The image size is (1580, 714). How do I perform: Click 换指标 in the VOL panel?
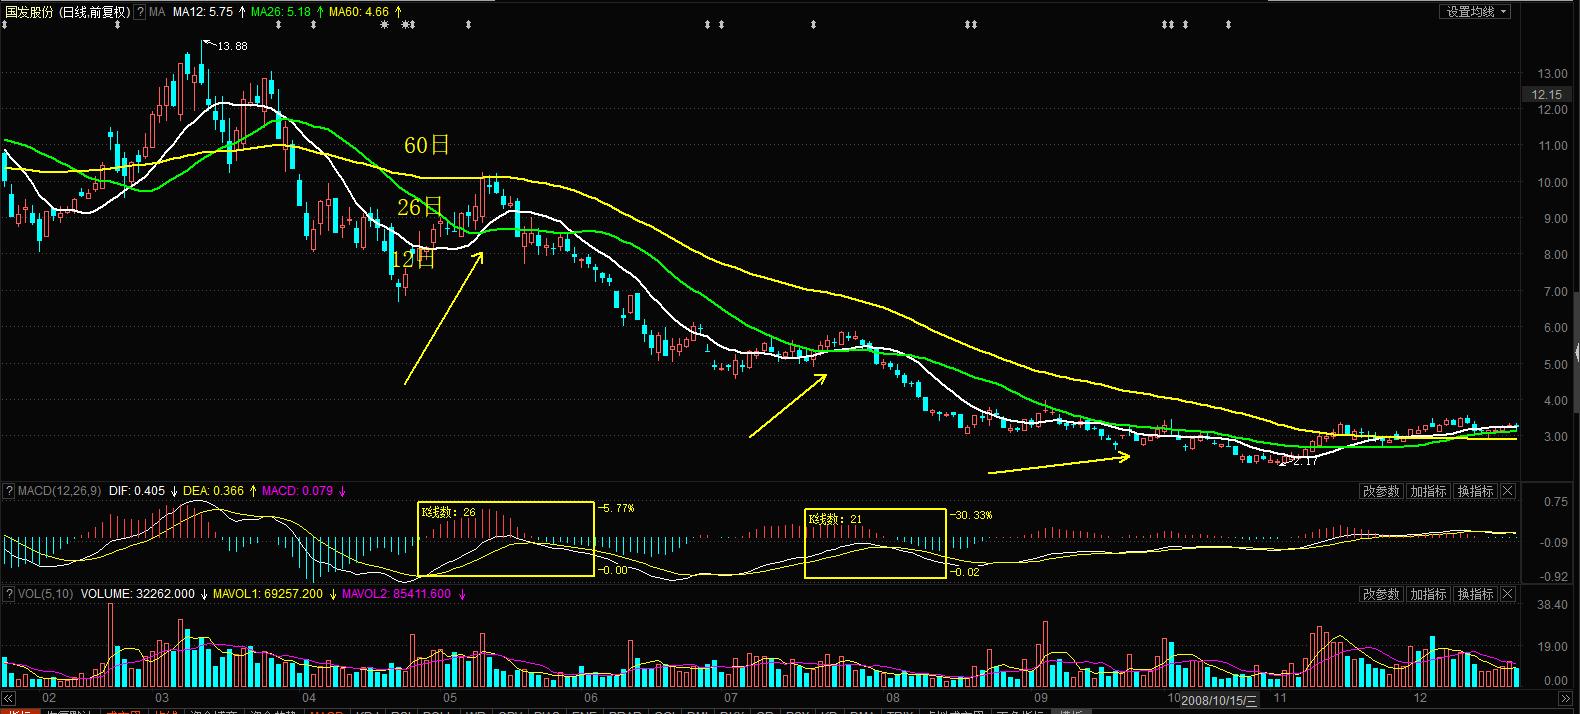pyautogui.click(x=1475, y=594)
